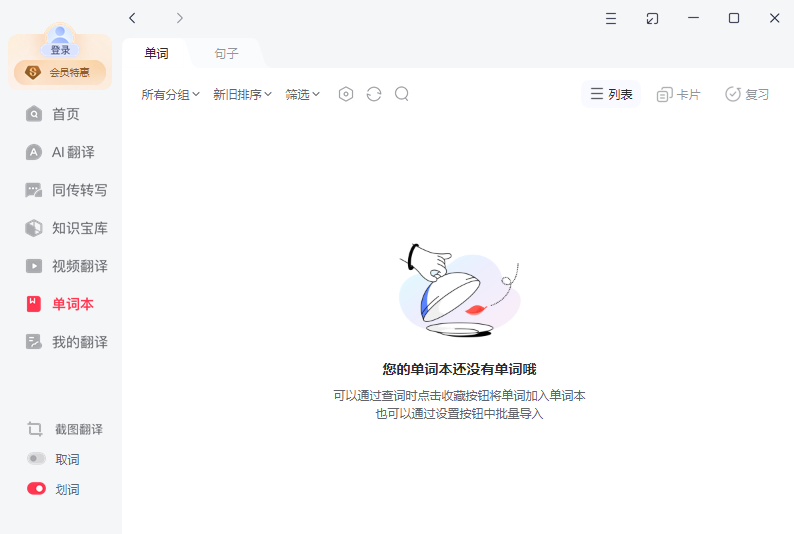This screenshot has height=534, width=794.
Task: Start 复习 review mode
Action: coord(747,94)
